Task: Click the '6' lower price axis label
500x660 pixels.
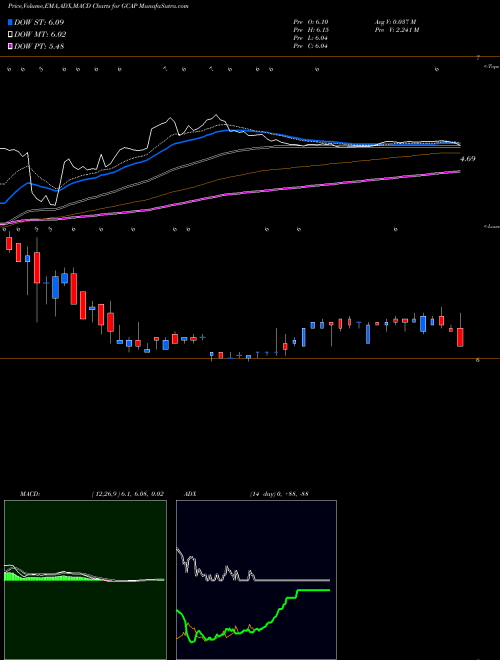Action: click(477, 360)
